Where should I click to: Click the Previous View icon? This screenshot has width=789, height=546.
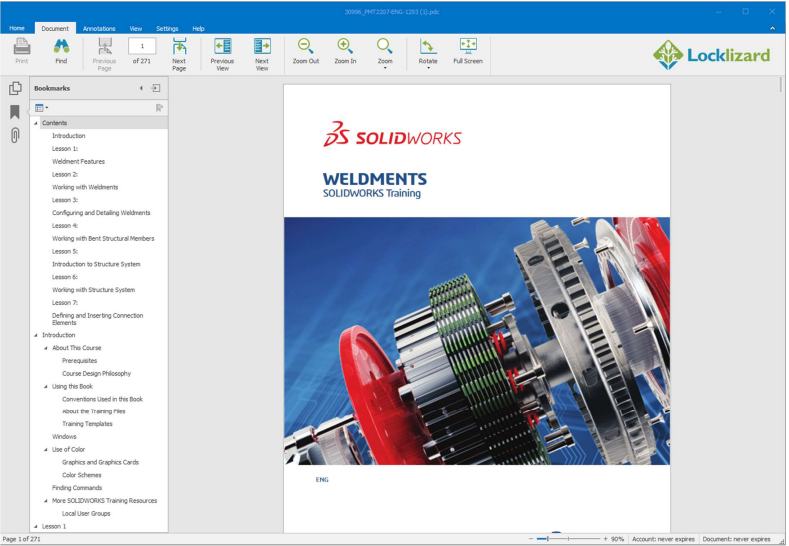point(222,46)
